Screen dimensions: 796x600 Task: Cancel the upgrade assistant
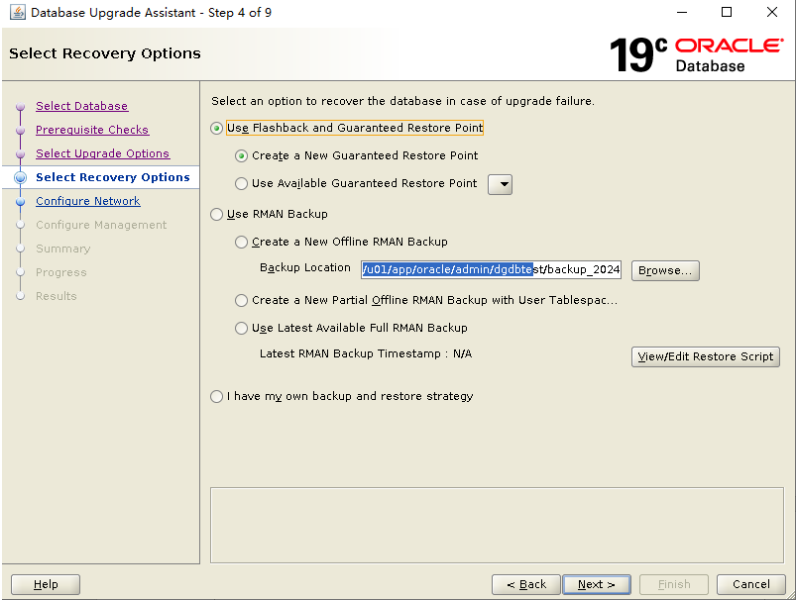(751, 584)
